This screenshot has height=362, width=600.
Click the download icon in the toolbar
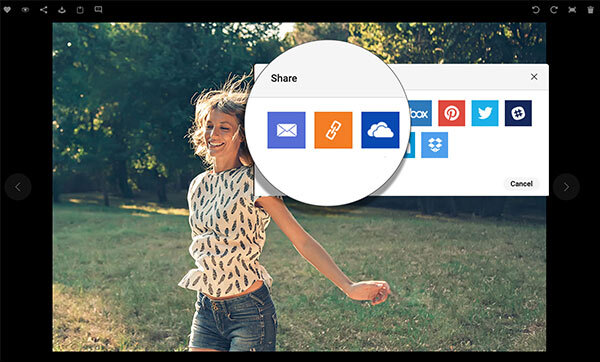tap(62, 10)
